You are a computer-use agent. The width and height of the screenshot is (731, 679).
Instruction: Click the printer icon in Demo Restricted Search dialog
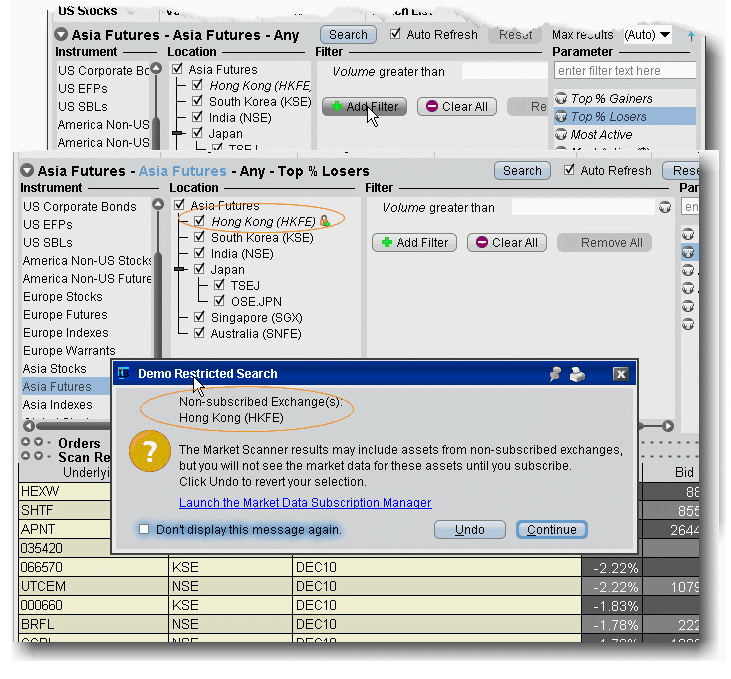[x=577, y=374]
